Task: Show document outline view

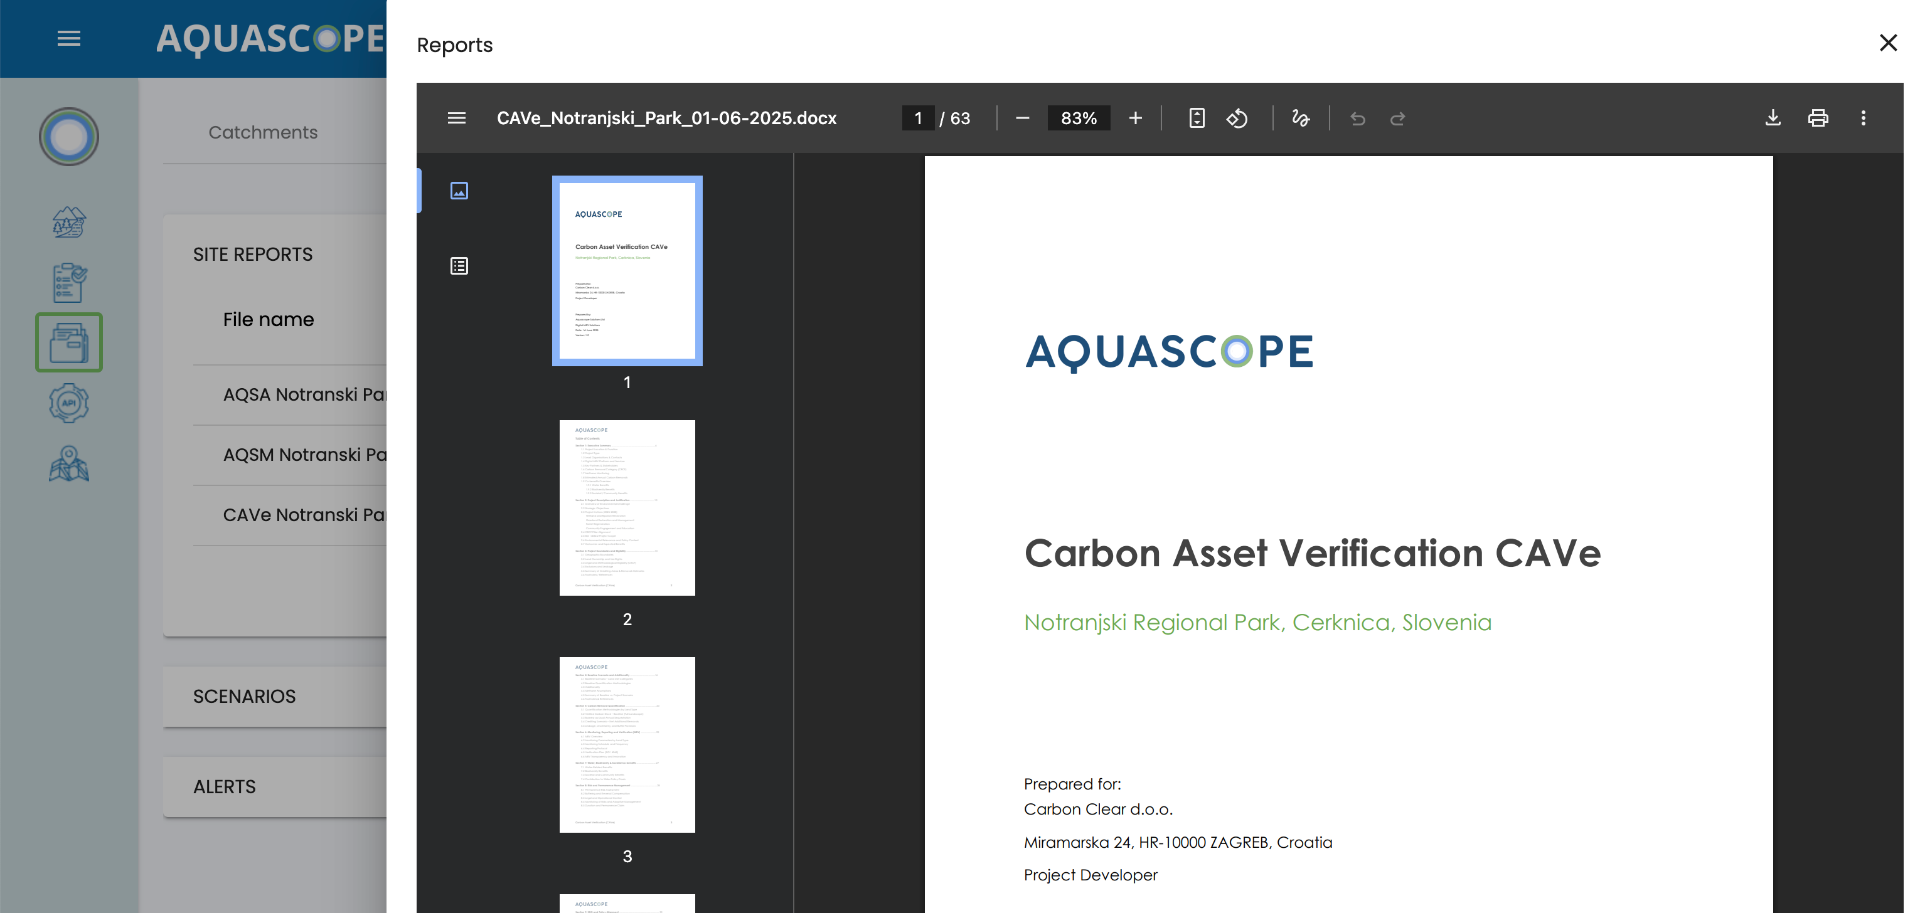Action: click(459, 266)
